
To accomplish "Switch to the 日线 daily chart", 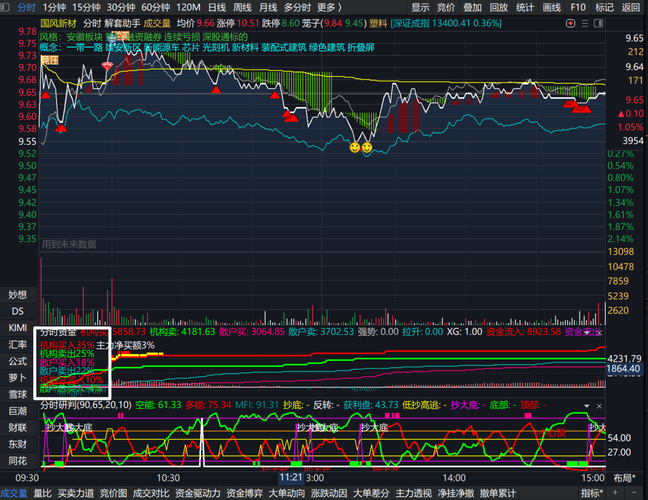I will (x=217, y=7).
